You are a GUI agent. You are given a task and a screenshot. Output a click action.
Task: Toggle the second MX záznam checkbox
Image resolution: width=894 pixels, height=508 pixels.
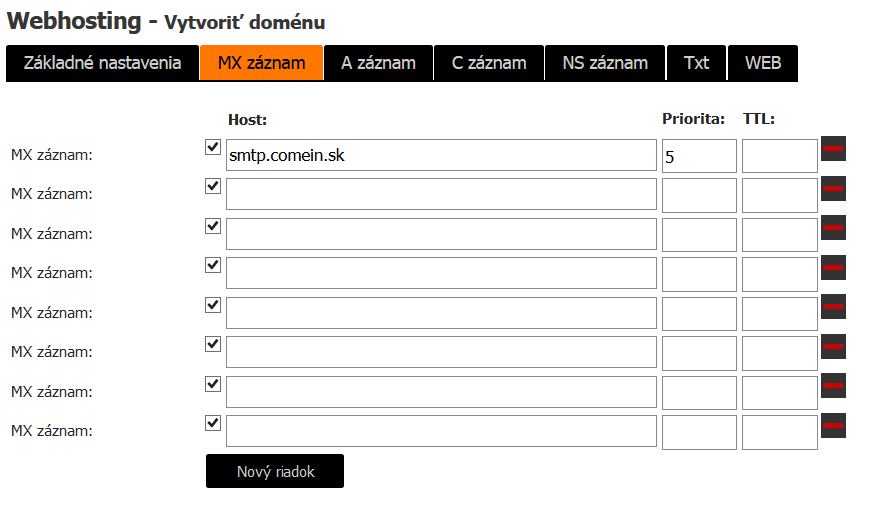213,186
